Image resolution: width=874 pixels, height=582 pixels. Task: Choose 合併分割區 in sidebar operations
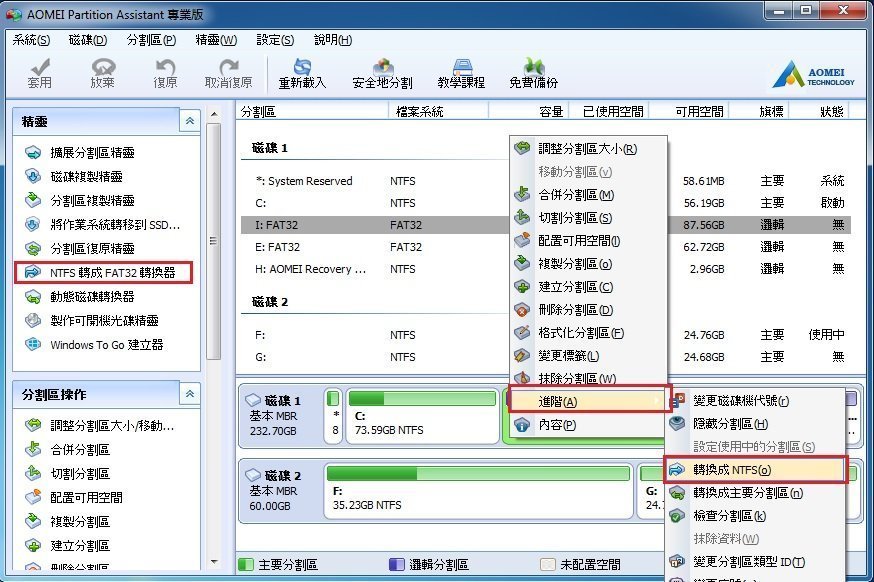tap(67, 449)
